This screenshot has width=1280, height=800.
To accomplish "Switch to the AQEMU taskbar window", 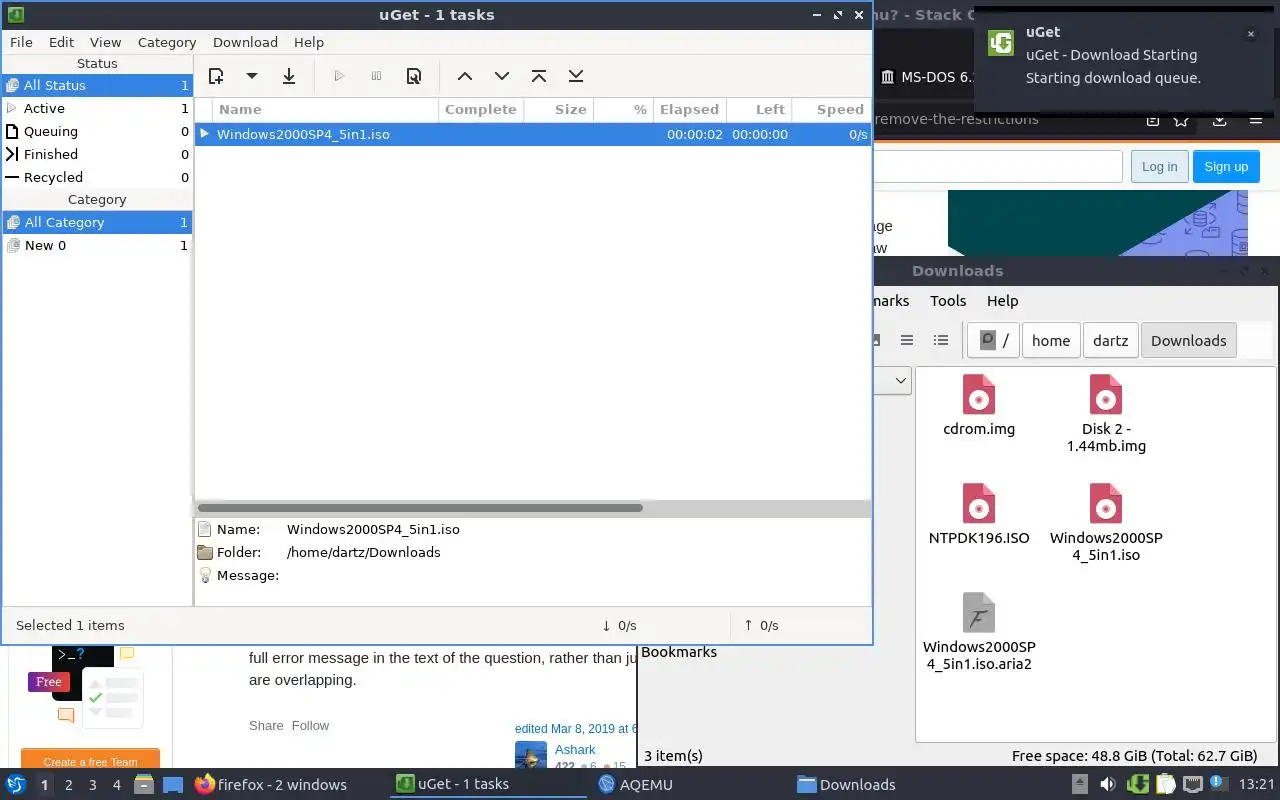I will pyautogui.click(x=635, y=784).
